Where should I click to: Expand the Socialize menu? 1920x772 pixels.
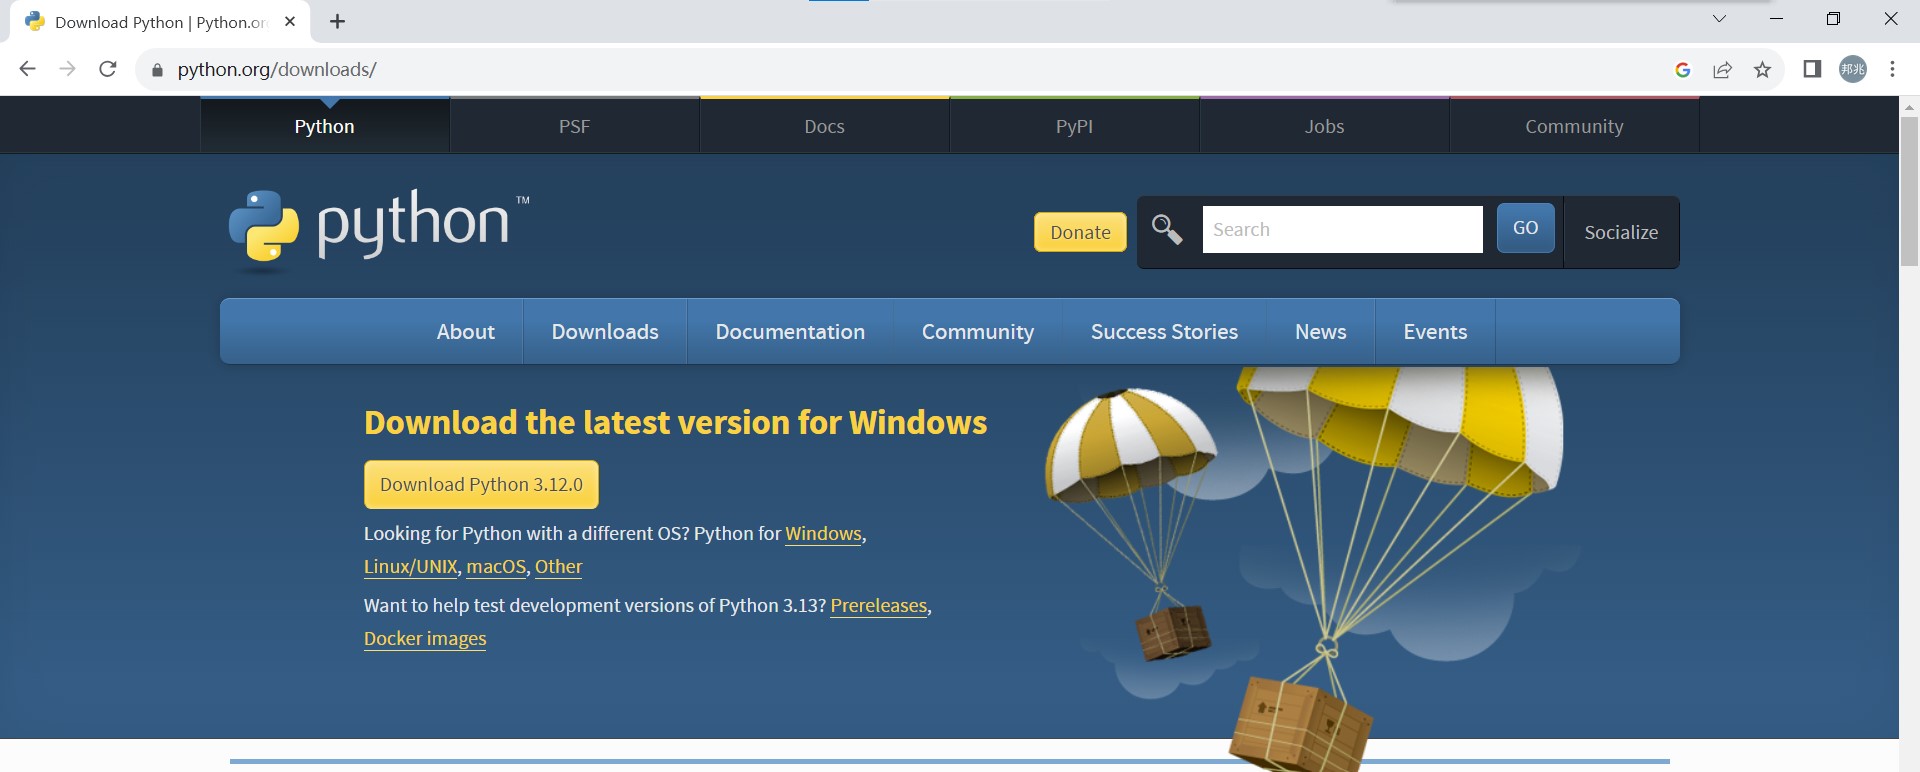pos(1621,232)
